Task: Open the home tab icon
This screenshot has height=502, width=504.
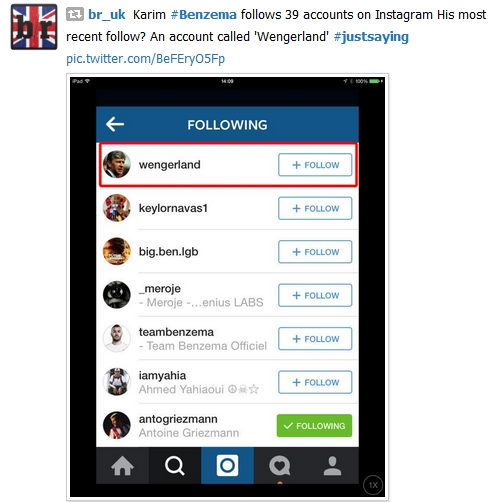Action: (122, 465)
